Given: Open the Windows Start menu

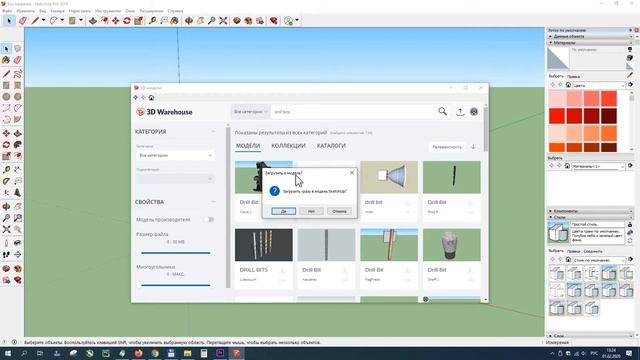Looking at the screenshot, I should pos(7,353).
